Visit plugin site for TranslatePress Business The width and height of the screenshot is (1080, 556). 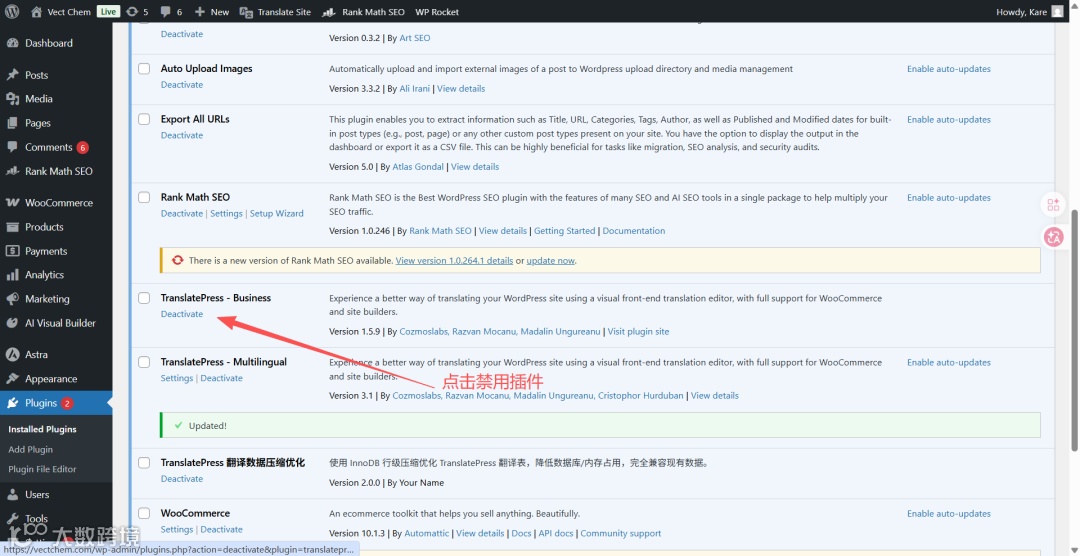[x=638, y=331]
